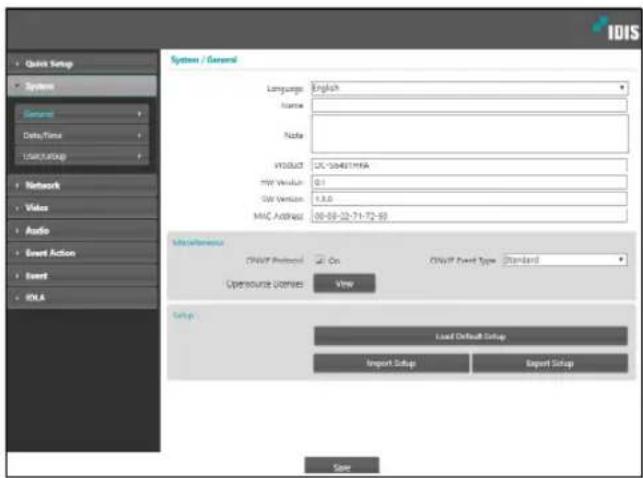Click the IDIS logo
Viewport: 643px width, 478px height.
pos(616,29)
